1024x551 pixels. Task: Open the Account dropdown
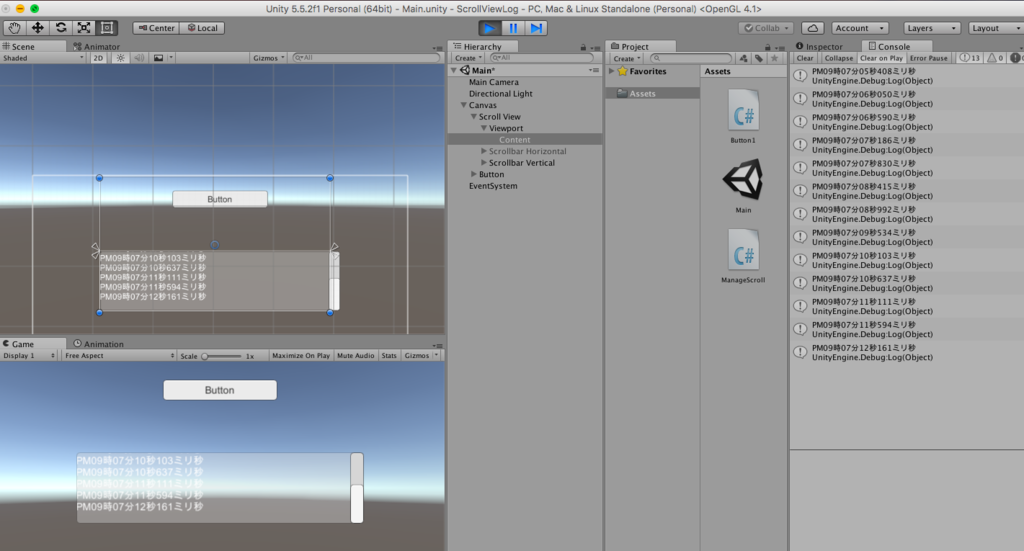point(861,28)
